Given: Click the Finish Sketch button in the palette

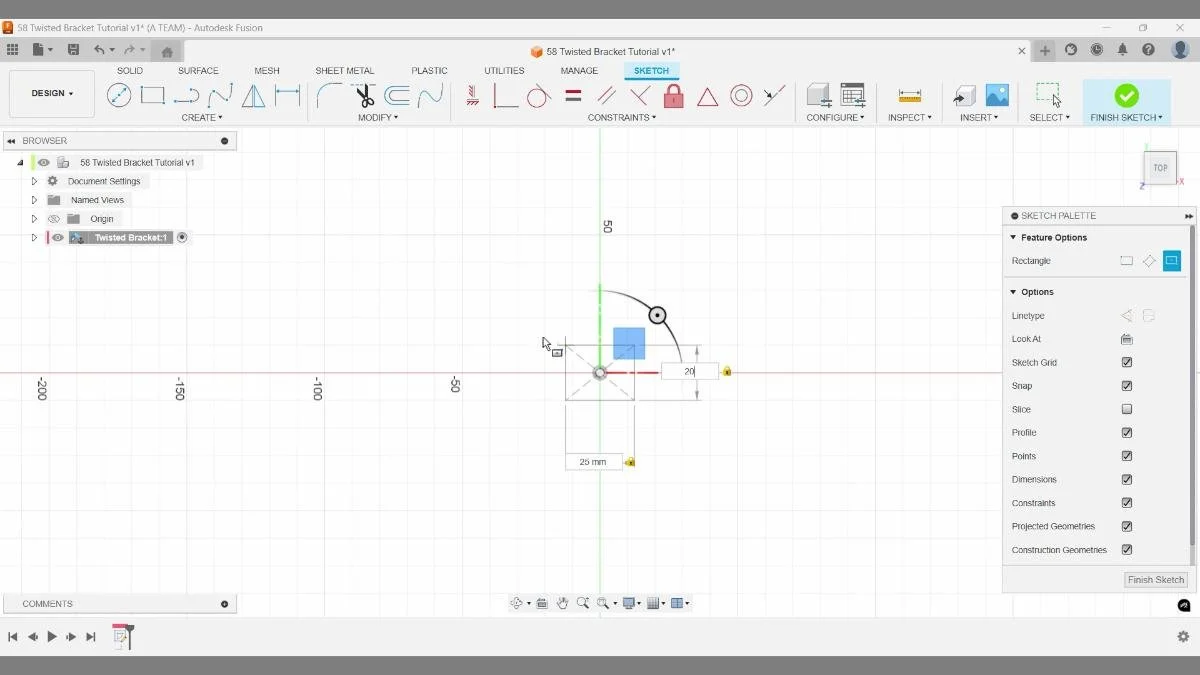Looking at the screenshot, I should pyautogui.click(x=1155, y=579).
